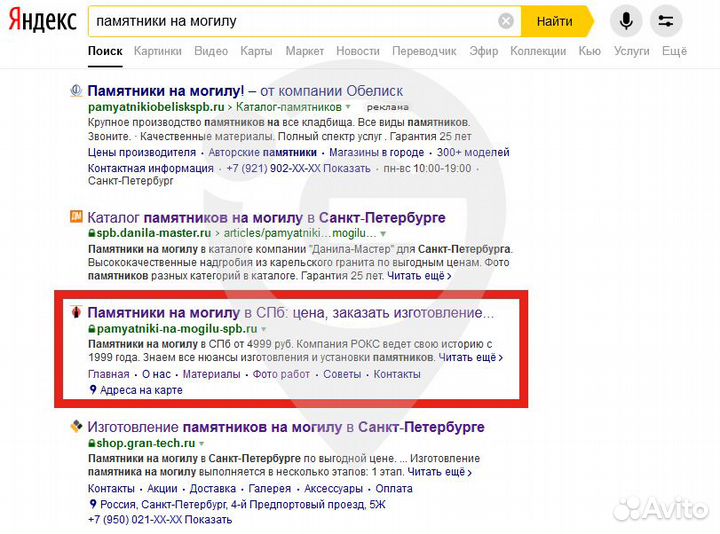
Task: Open the Каталог памятников на могилу в Санкт-Петербурге result
Action: [266, 217]
